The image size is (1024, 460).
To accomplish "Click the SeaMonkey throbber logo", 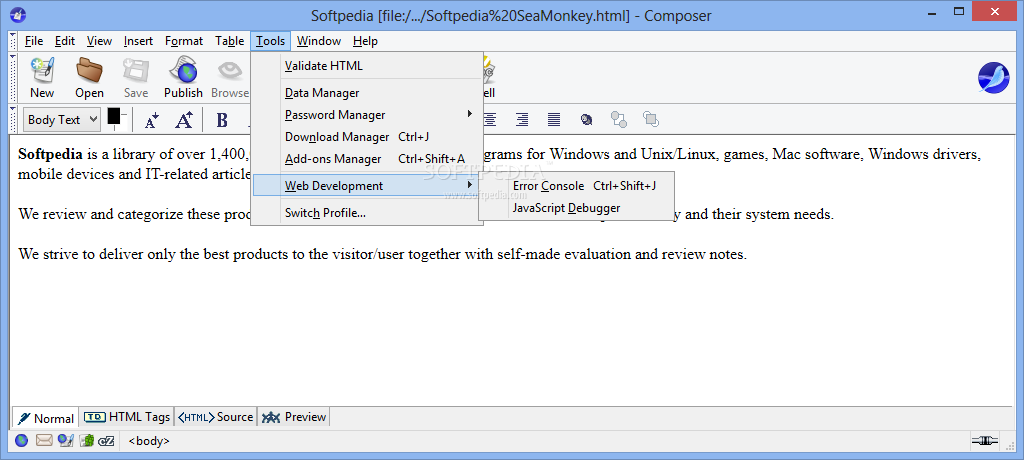I will 993,78.
